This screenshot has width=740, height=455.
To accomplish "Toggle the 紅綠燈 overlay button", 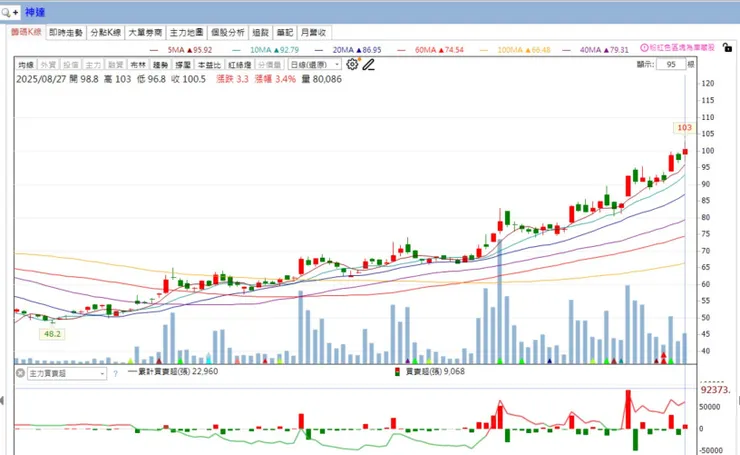I will pos(240,65).
